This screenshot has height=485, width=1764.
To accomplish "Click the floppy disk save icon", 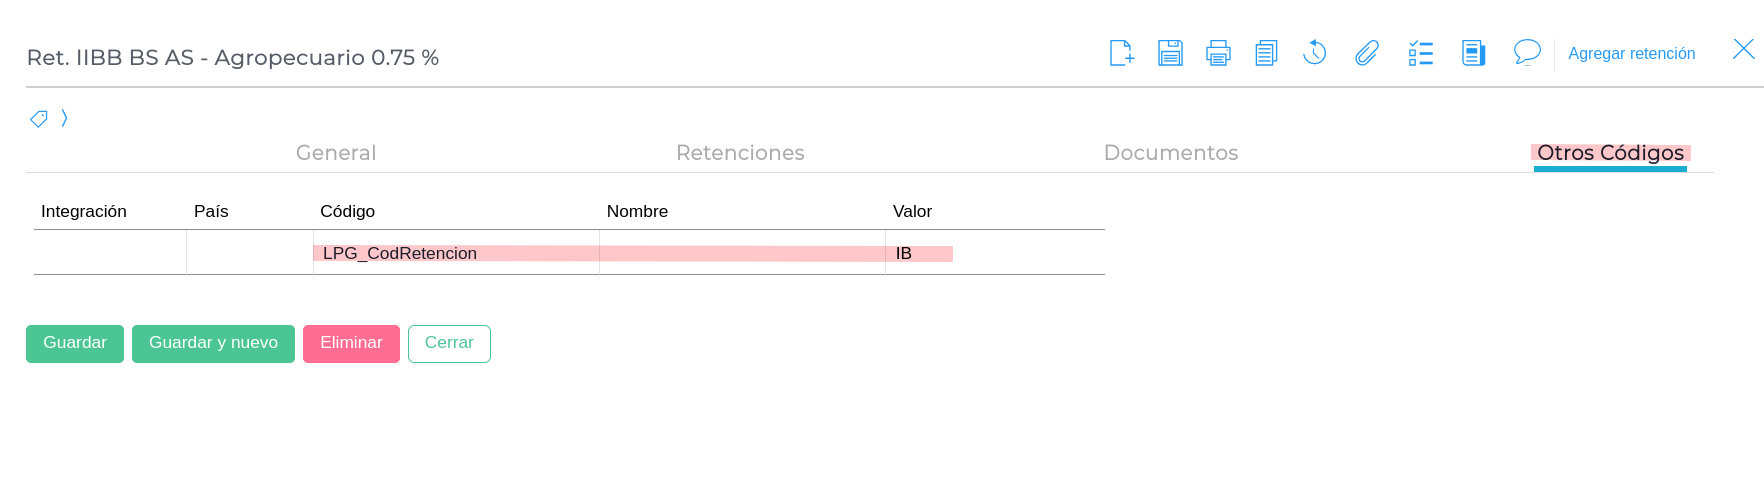I will pos(1170,53).
